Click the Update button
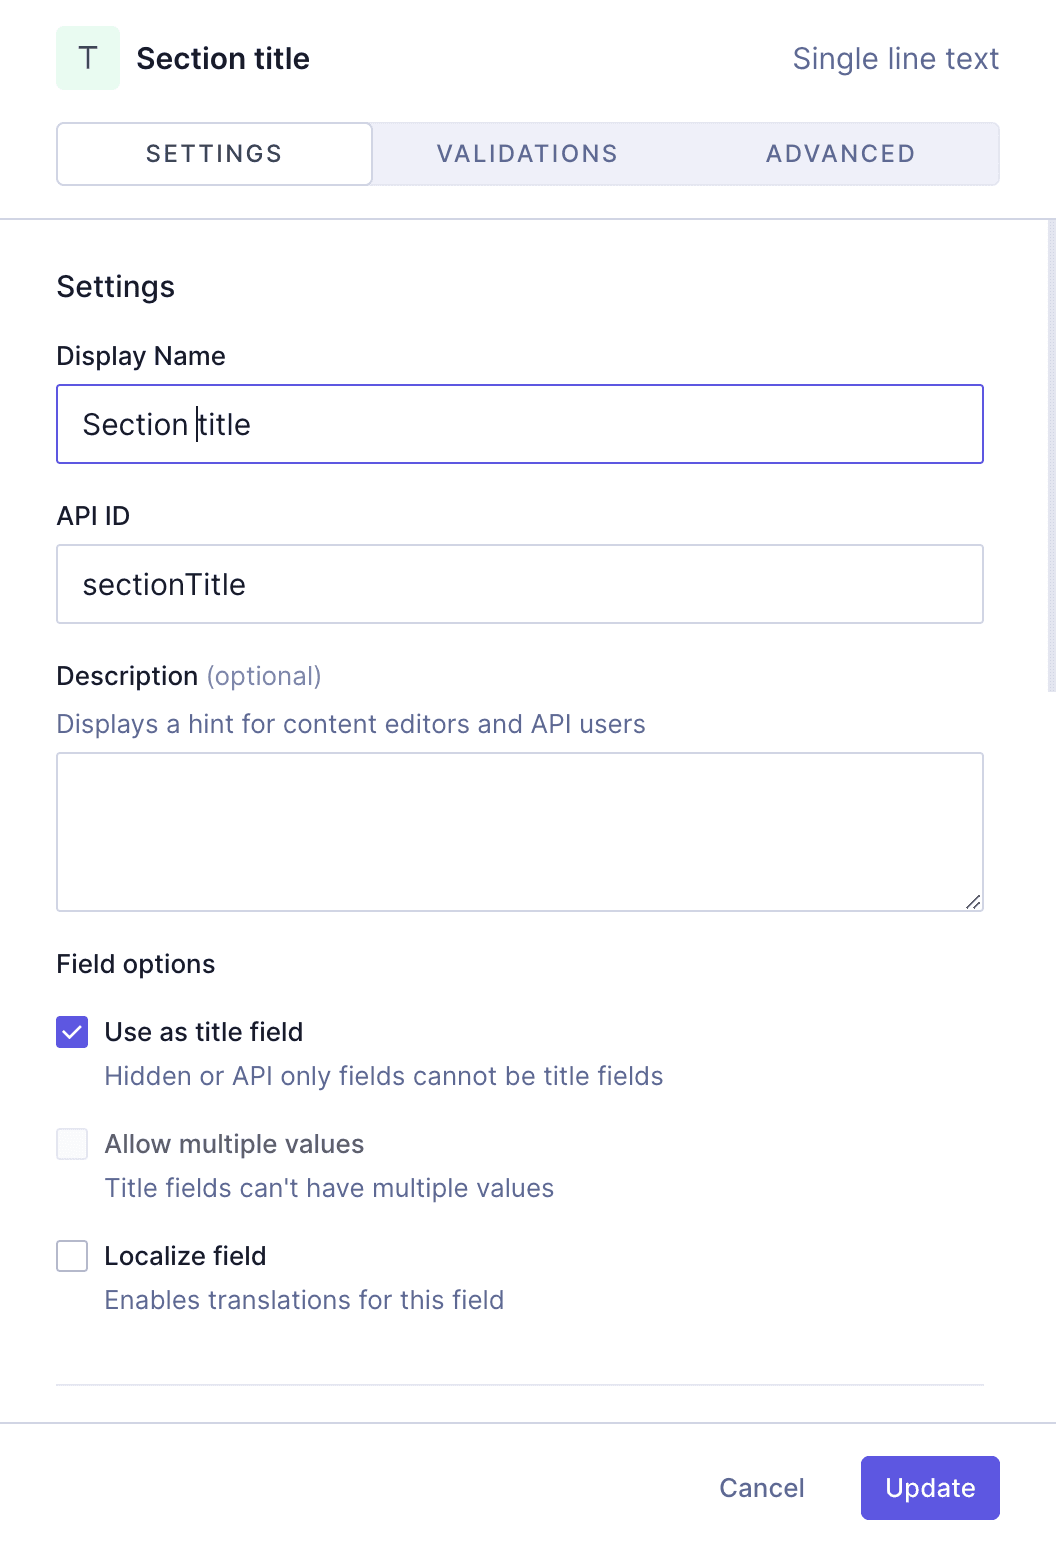 (929, 1488)
